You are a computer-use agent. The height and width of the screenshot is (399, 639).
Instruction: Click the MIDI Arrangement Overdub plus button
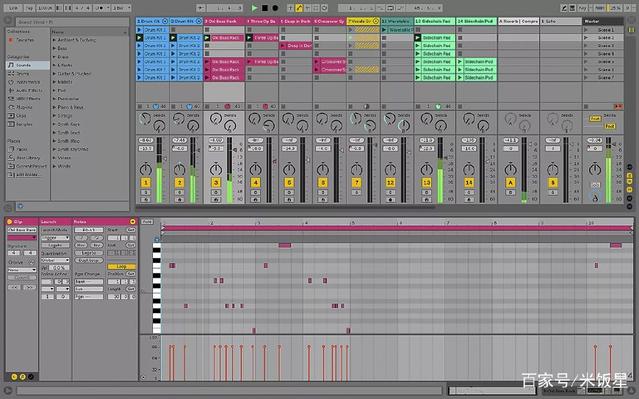point(290,8)
